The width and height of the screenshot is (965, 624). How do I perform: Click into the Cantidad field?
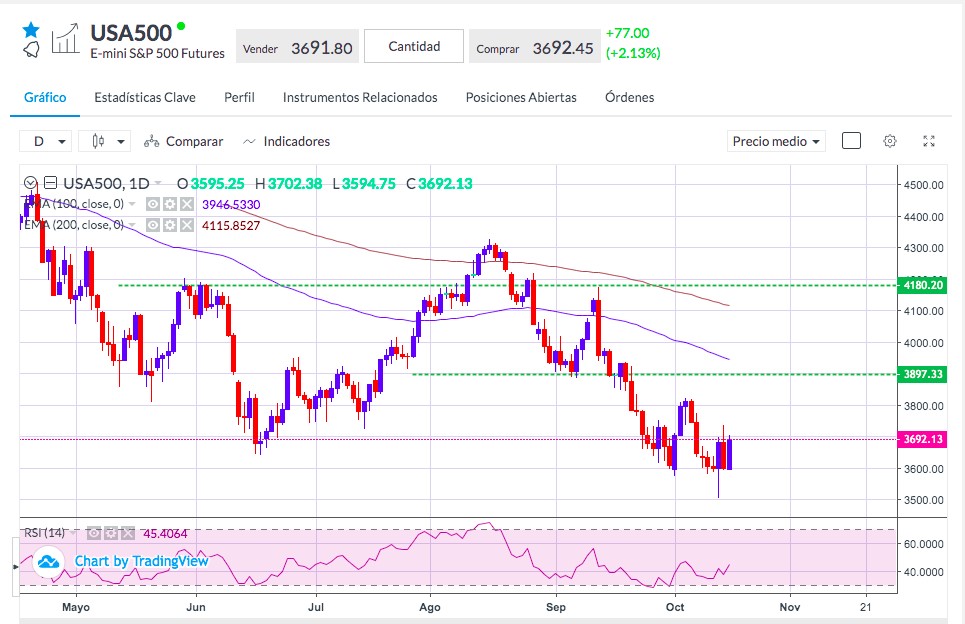[x=414, y=46]
